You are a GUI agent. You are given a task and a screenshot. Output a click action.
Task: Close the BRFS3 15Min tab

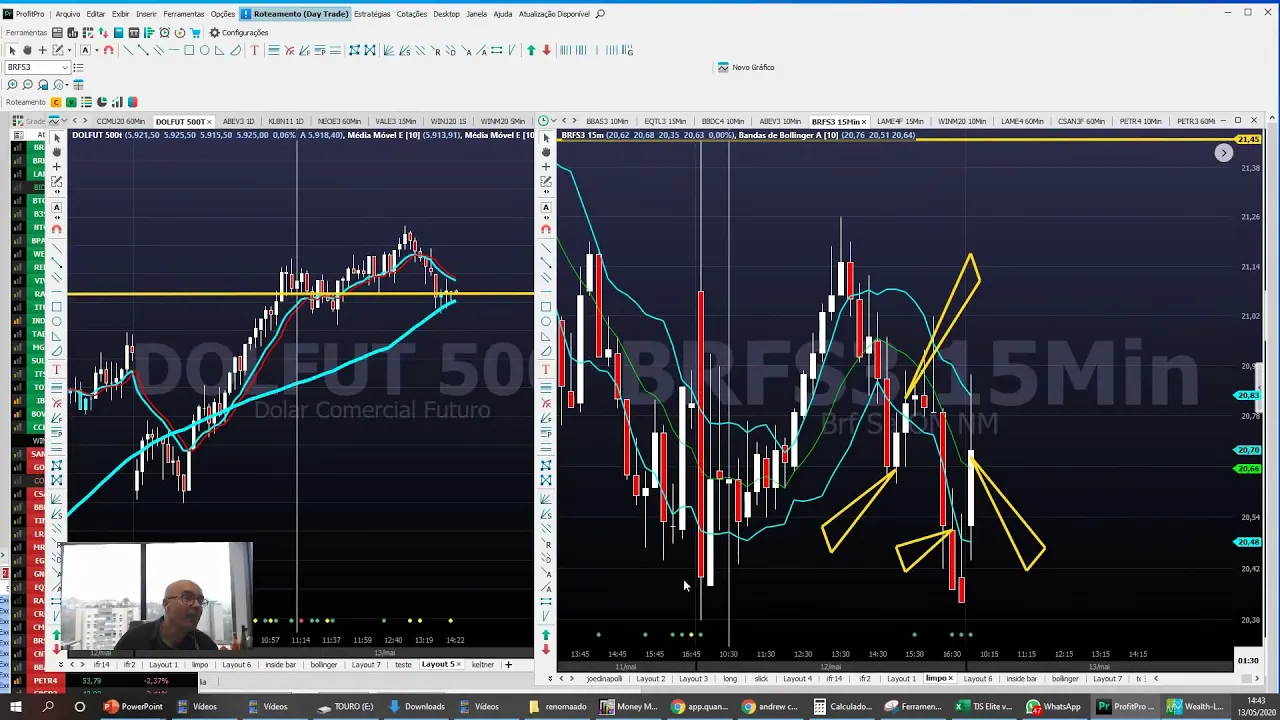[864, 121]
